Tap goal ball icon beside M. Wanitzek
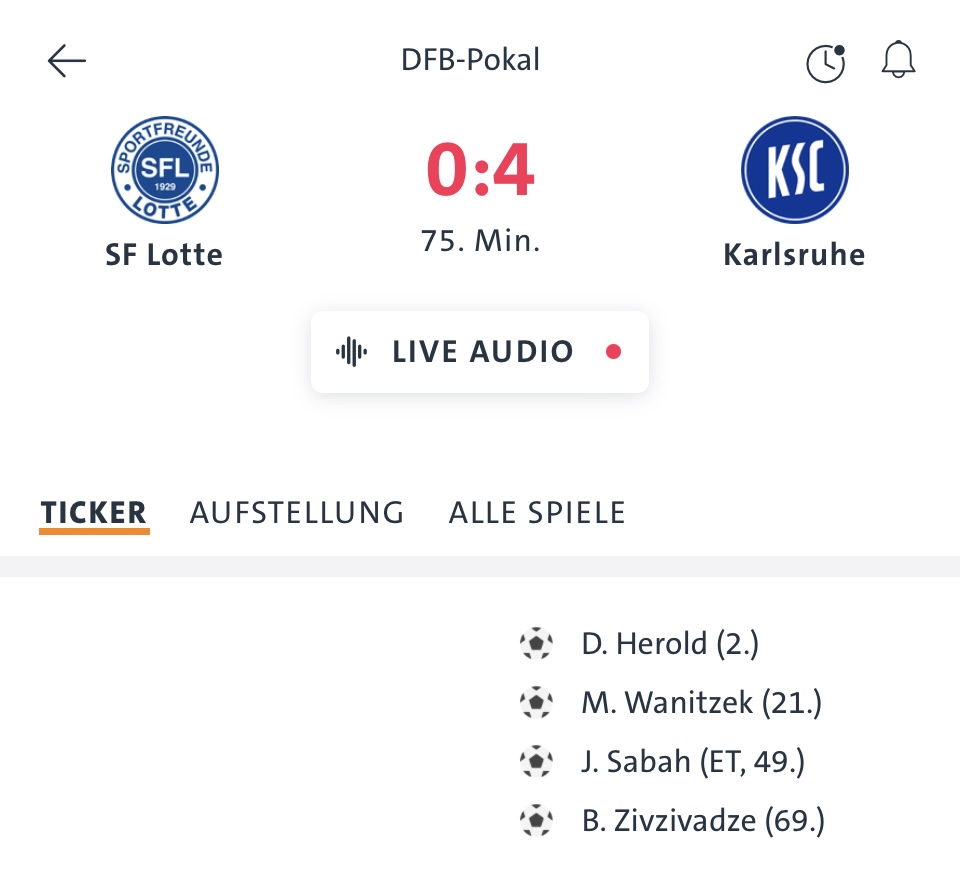 tap(536, 702)
